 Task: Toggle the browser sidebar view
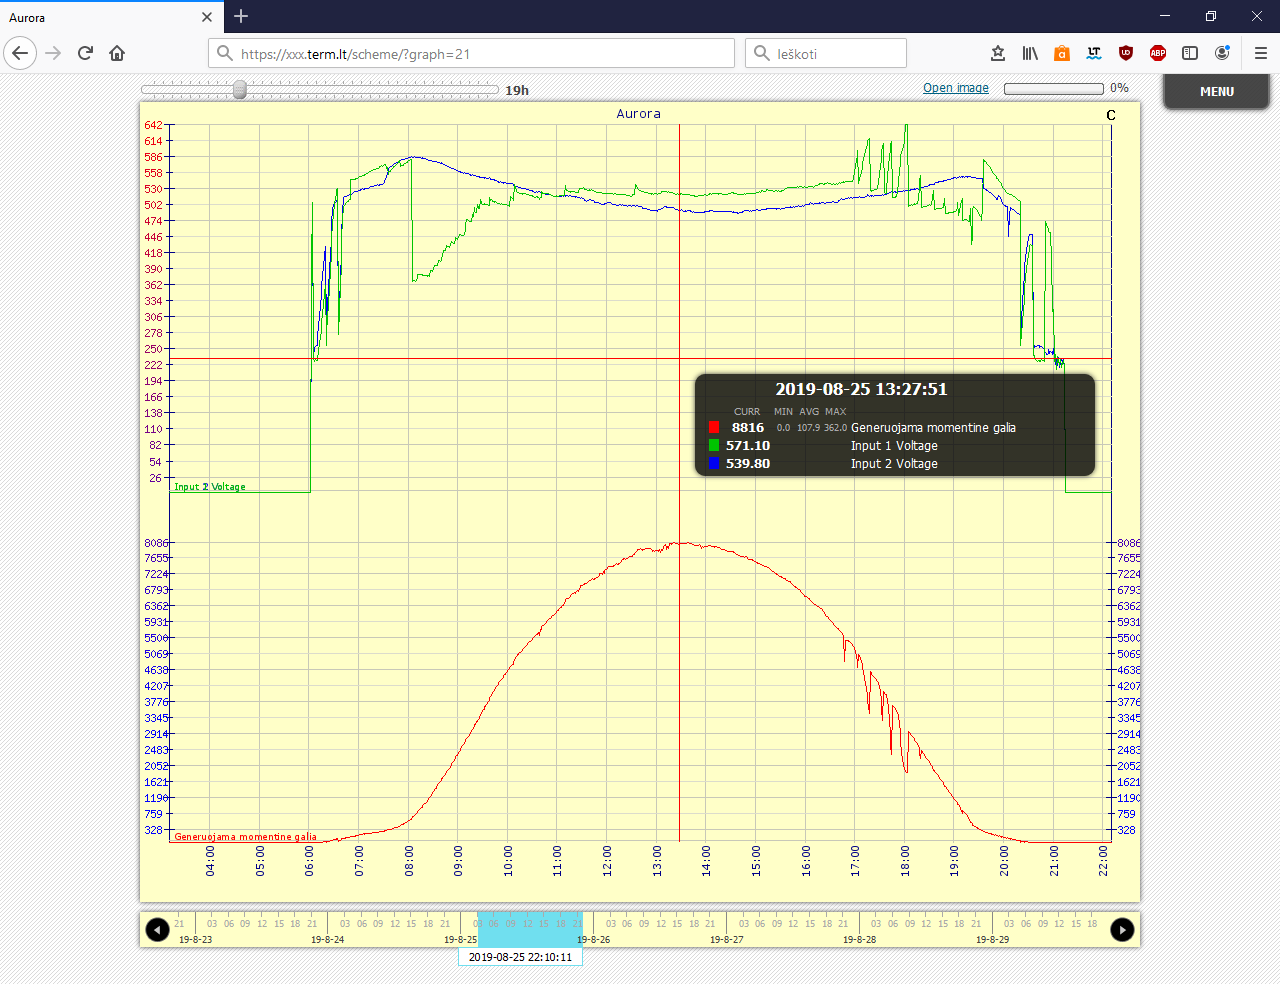pyautogui.click(x=1190, y=53)
